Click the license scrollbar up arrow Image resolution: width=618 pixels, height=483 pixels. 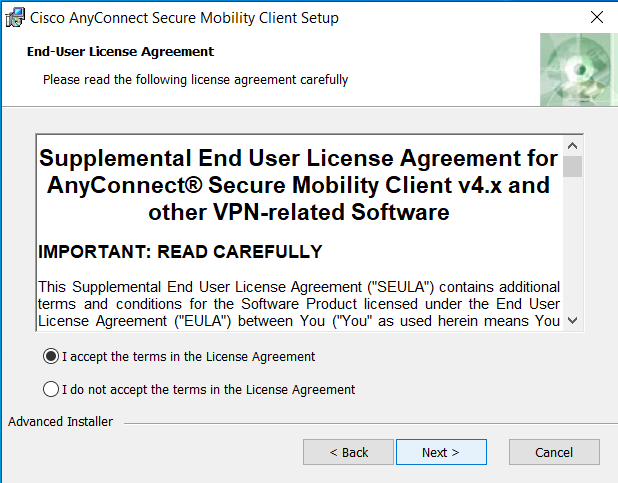point(572,146)
